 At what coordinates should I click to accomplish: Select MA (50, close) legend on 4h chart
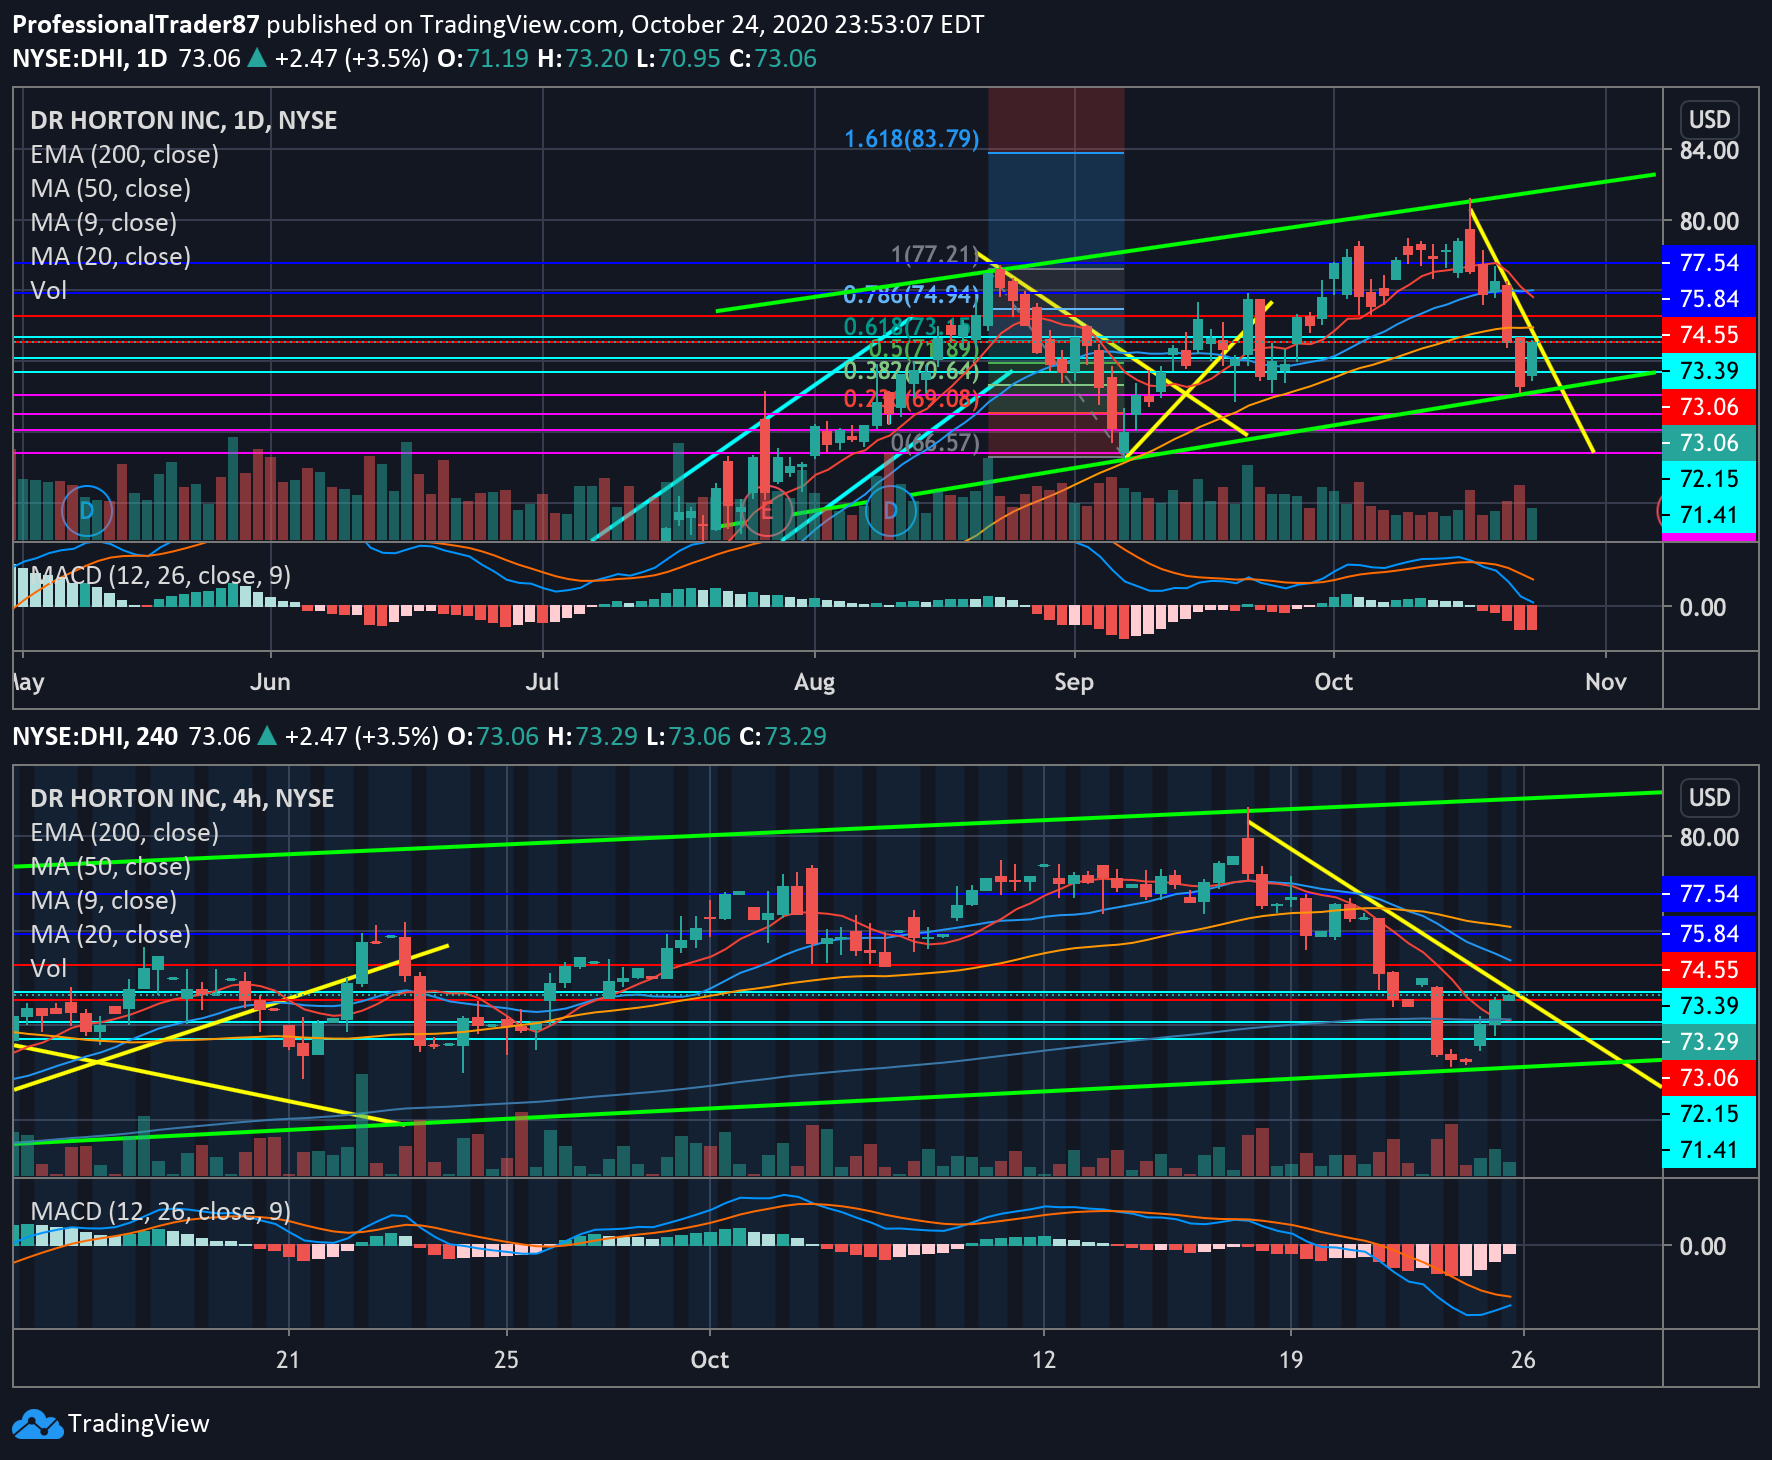coord(111,867)
